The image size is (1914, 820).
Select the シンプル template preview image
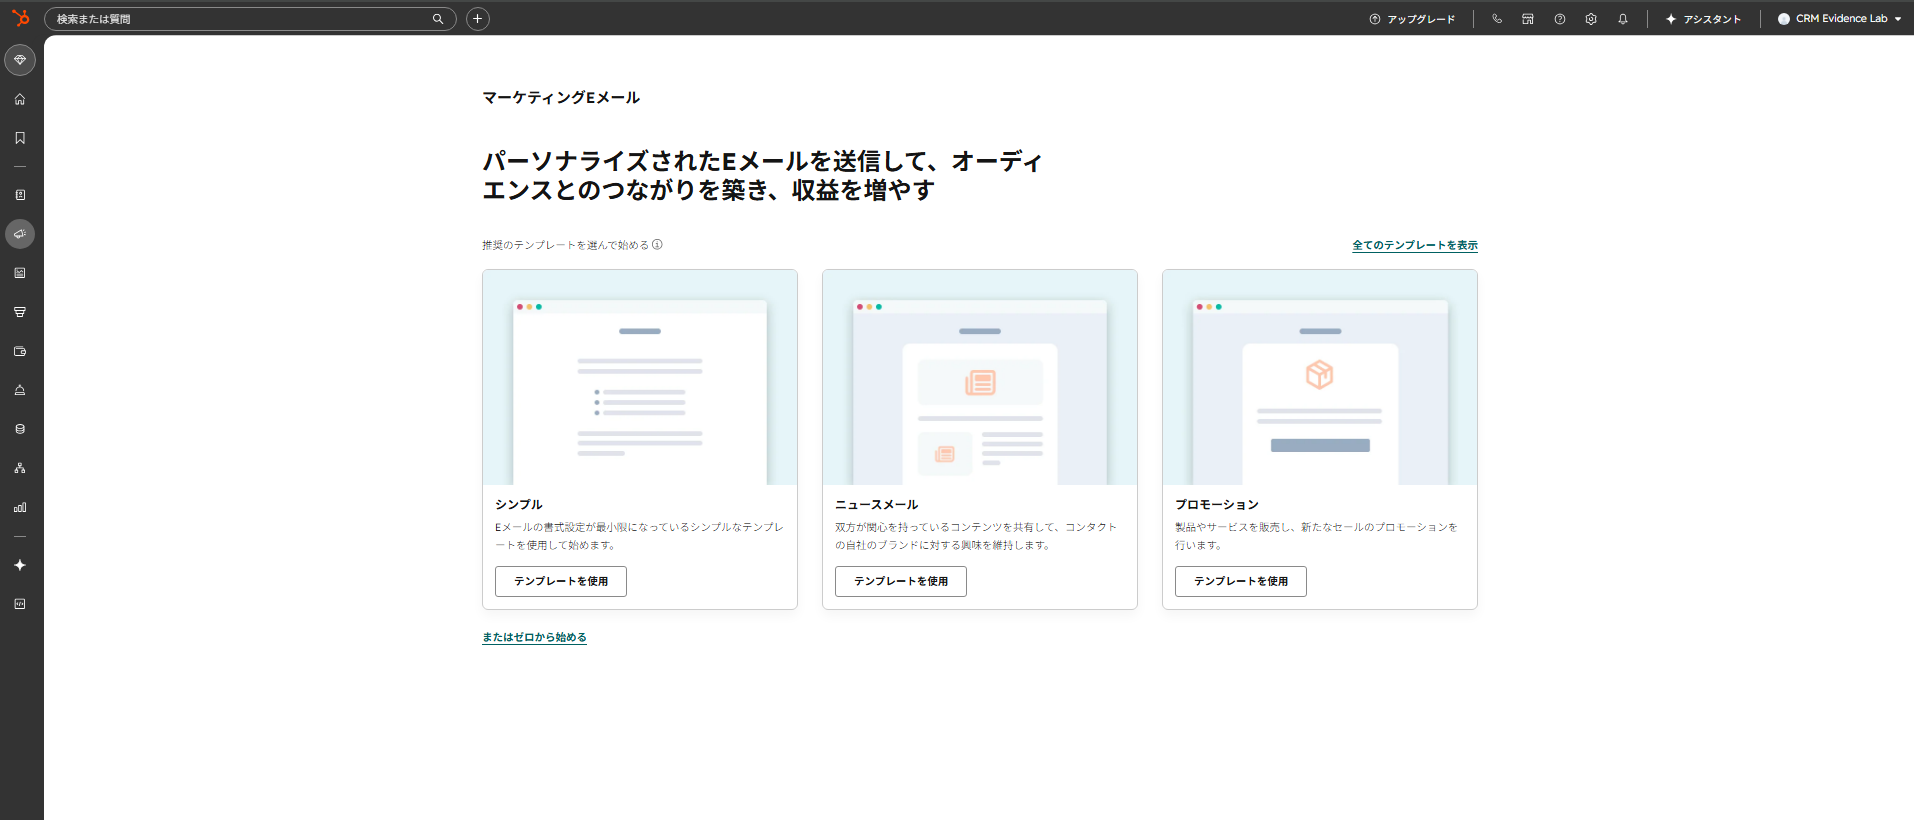point(640,377)
